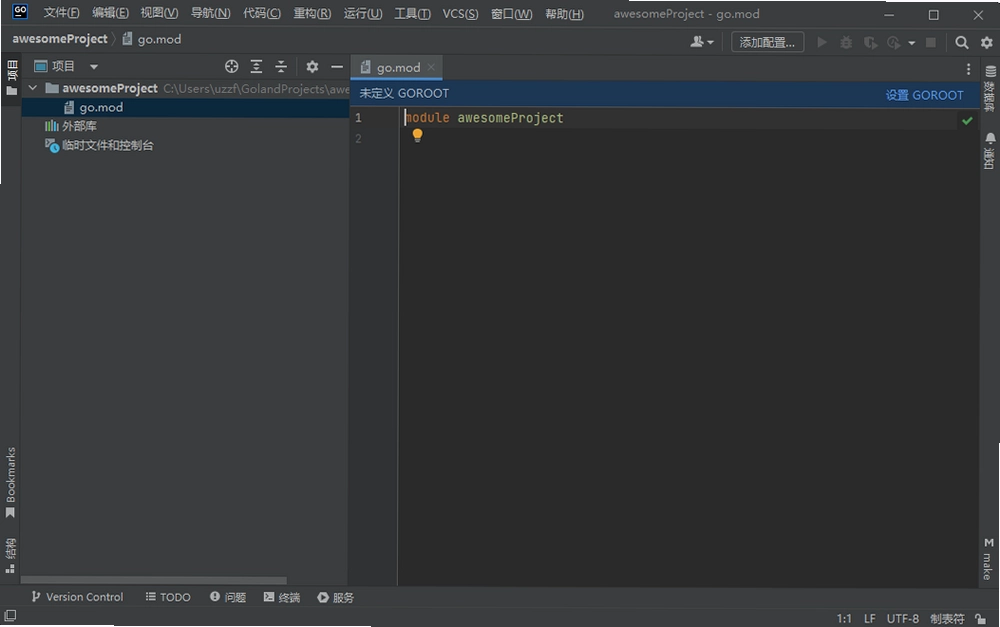Hide the project panel with minus icon
Image resolution: width=1000 pixels, height=627 pixels.
coord(337,66)
